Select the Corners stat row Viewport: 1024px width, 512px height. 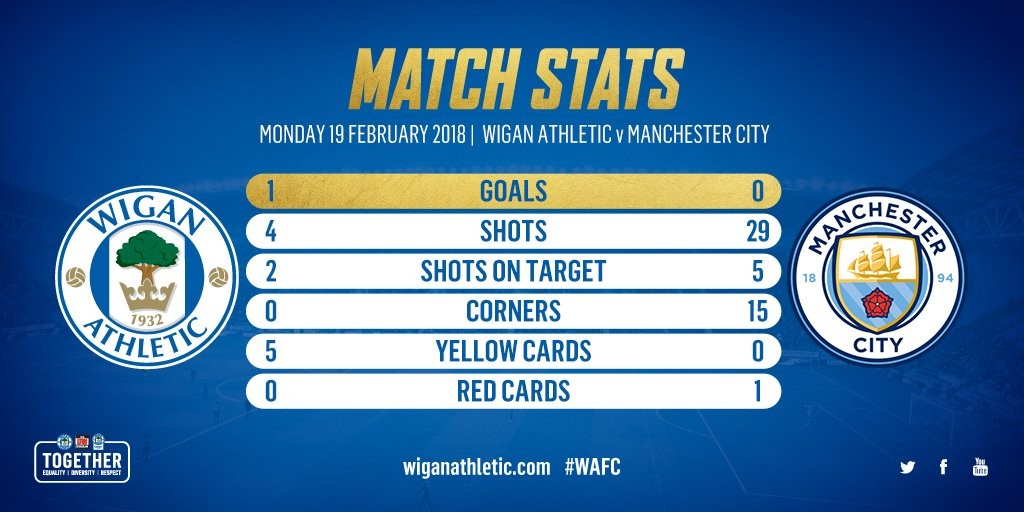click(513, 311)
